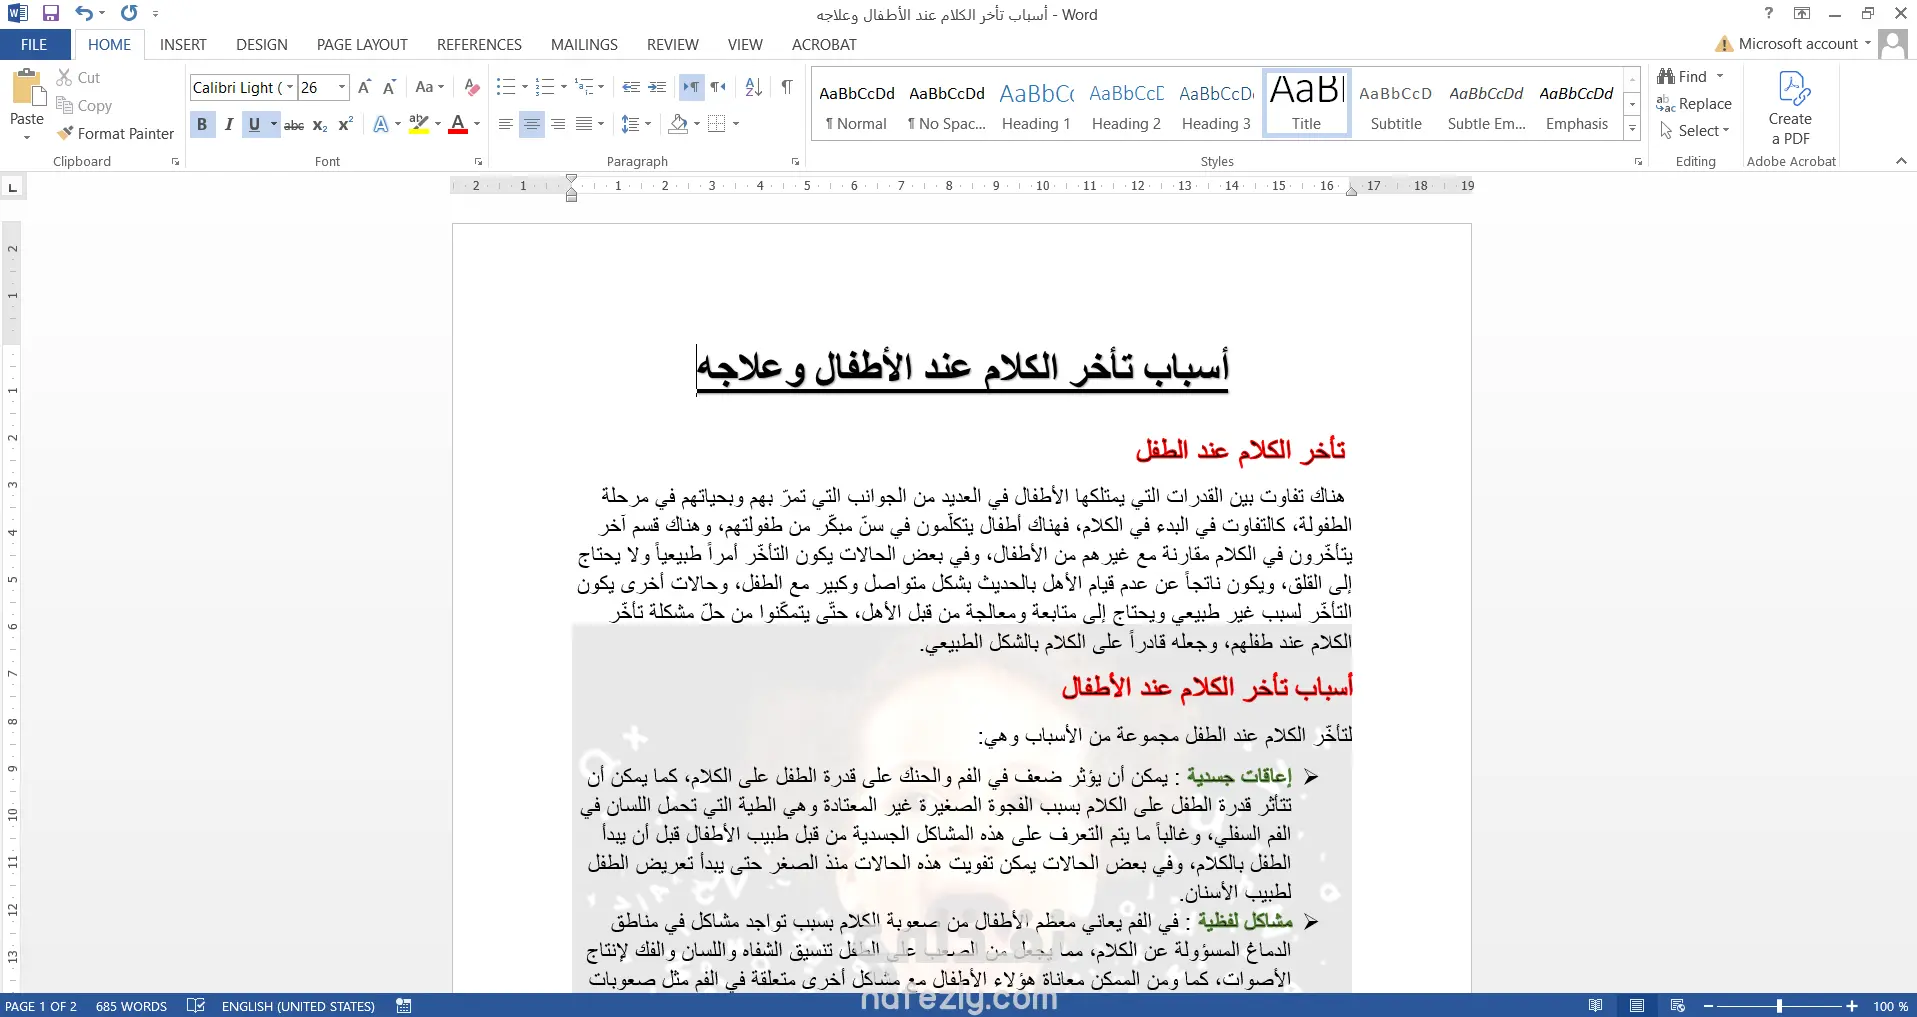Open the Word Help question mark
This screenshot has width=1917, height=1017.
[x=1768, y=14]
